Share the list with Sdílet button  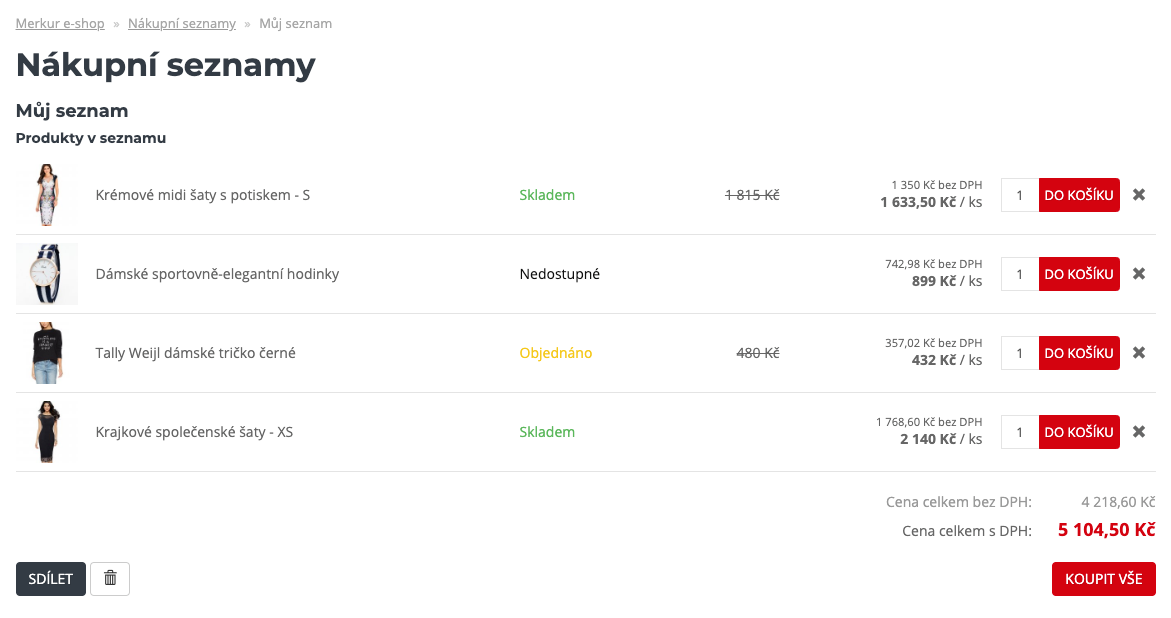click(x=51, y=578)
